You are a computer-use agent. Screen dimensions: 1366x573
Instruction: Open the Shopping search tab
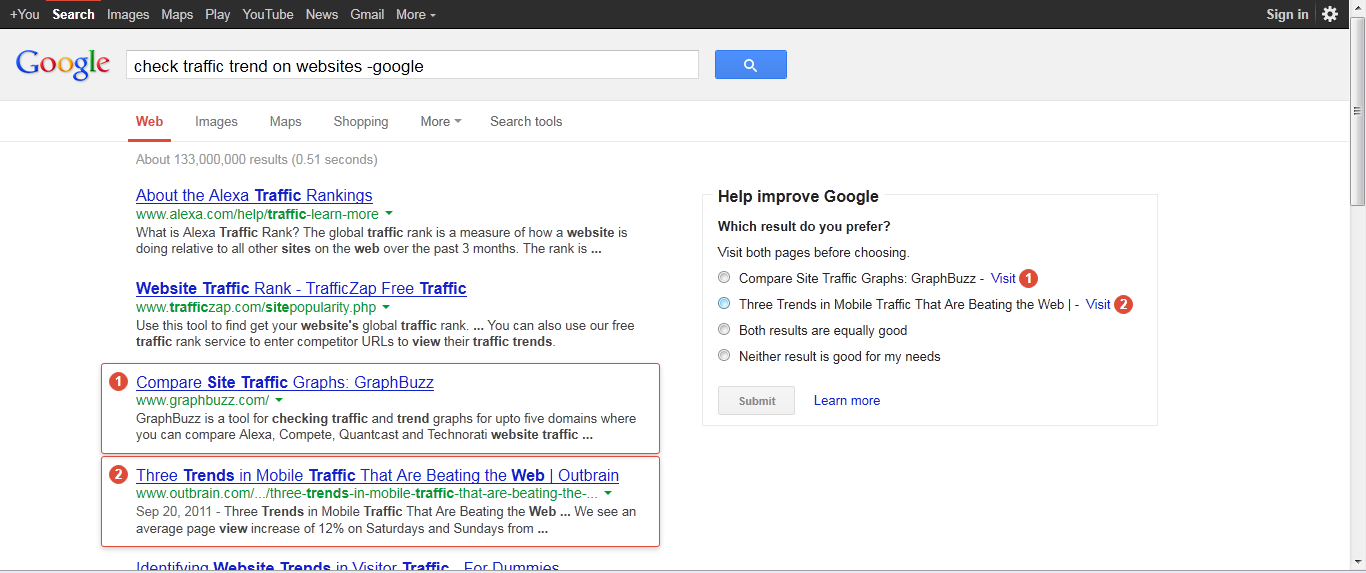pos(360,121)
